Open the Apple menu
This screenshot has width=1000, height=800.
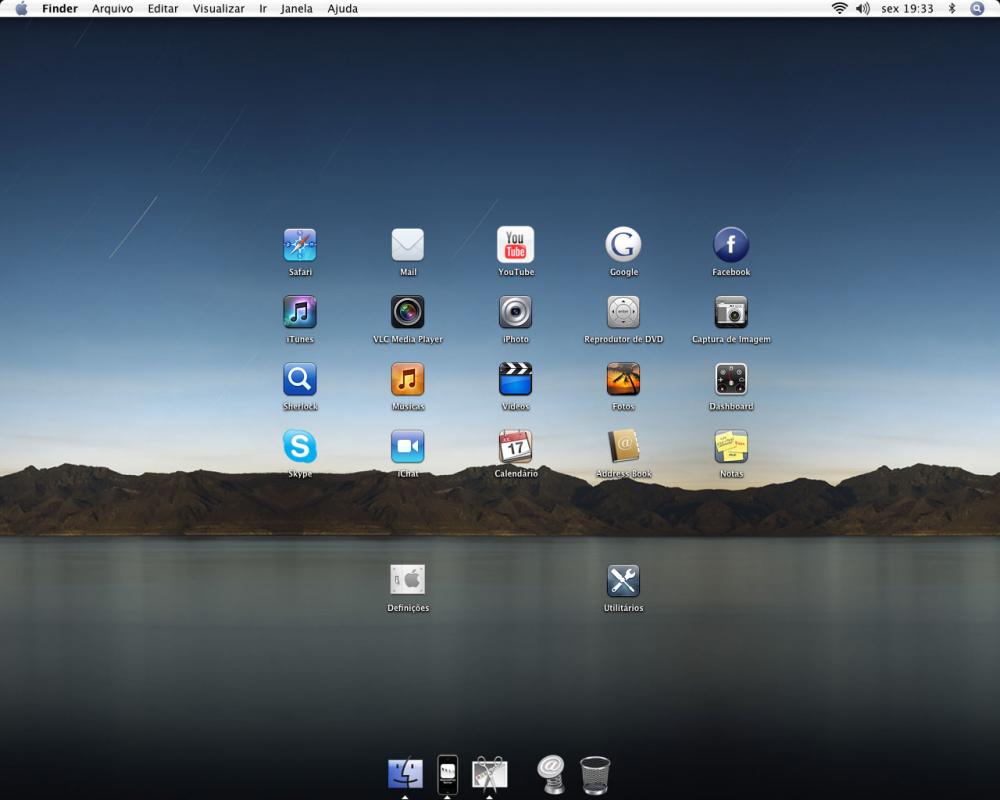[x=21, y=8]
